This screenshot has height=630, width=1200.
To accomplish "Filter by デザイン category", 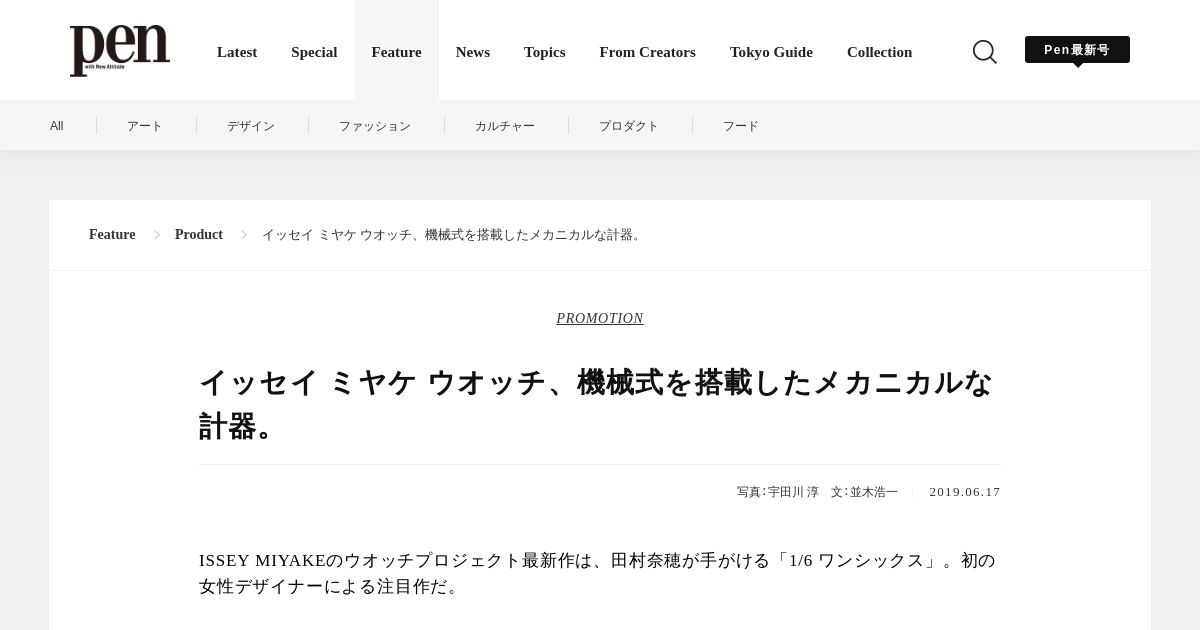I will pyautogui.click(x=251, y=126).
